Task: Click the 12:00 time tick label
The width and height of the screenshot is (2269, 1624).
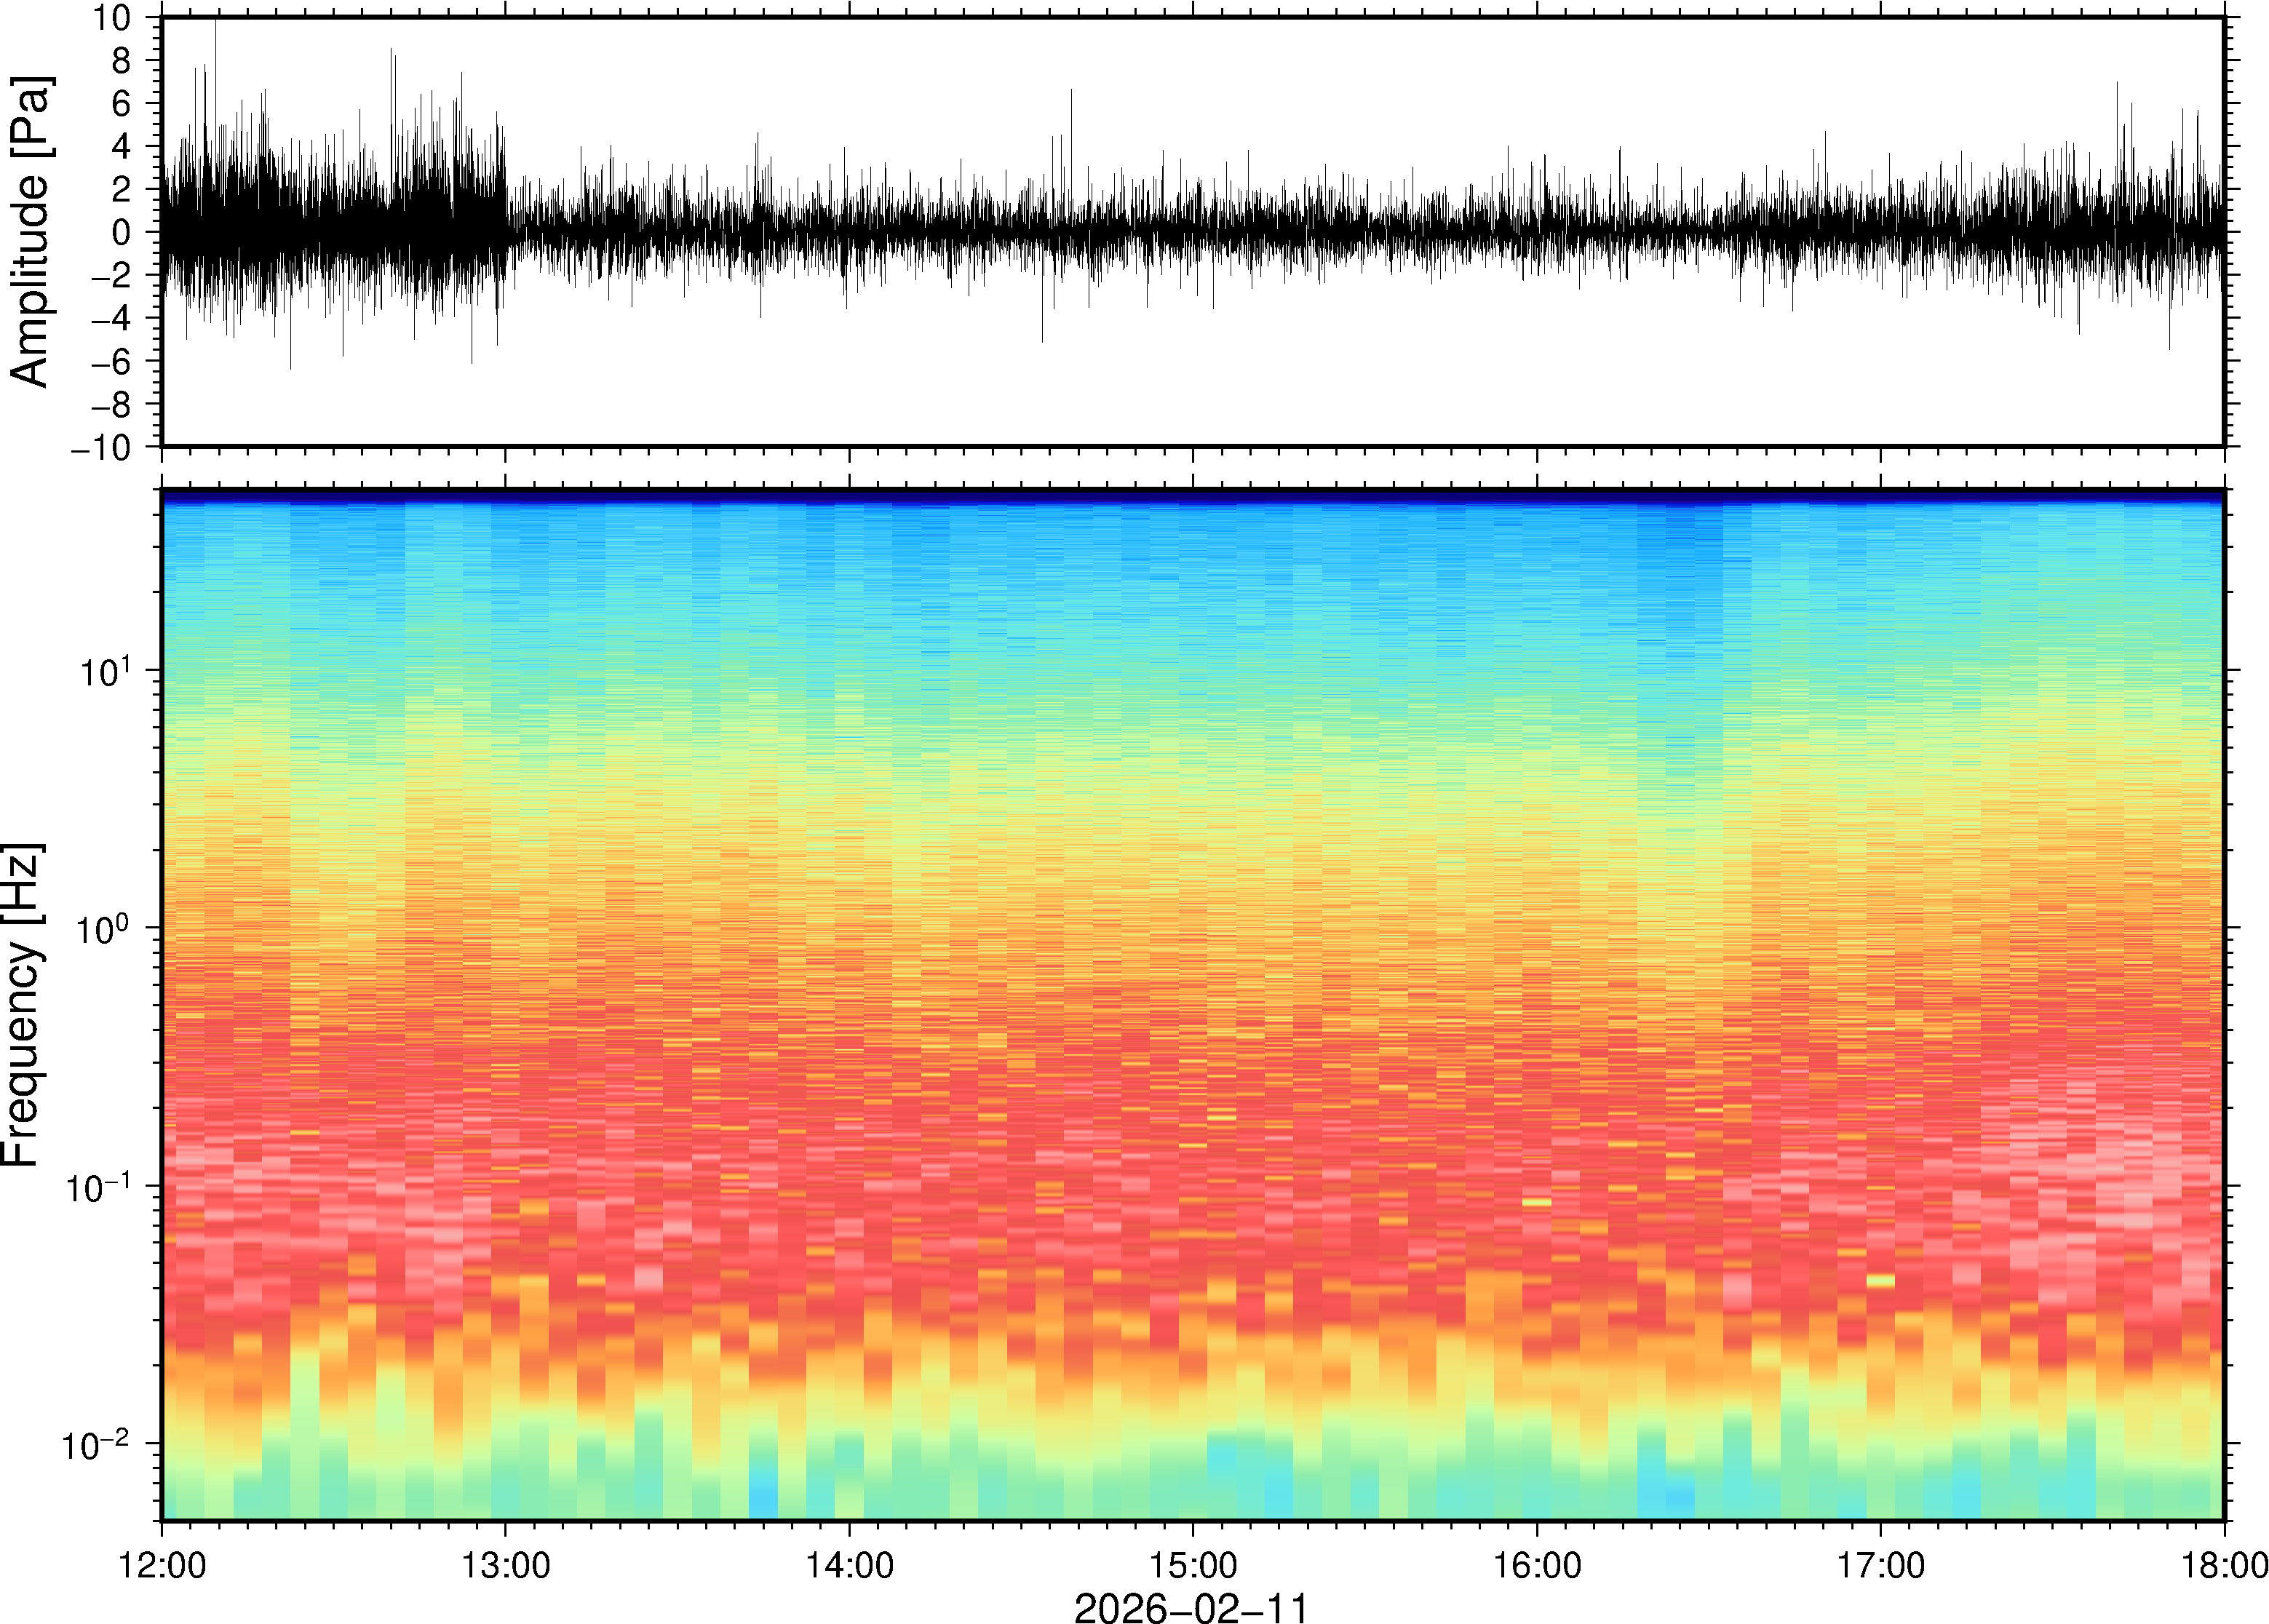Action: (x=162, y=1565)
